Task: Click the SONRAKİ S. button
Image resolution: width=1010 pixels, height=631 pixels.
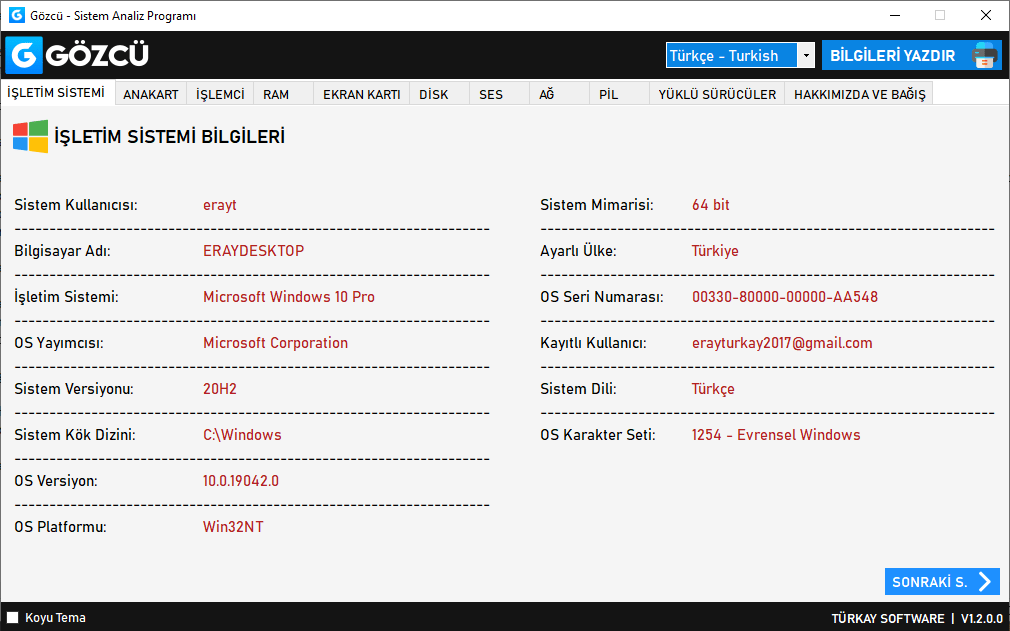Action: point(942,581)
